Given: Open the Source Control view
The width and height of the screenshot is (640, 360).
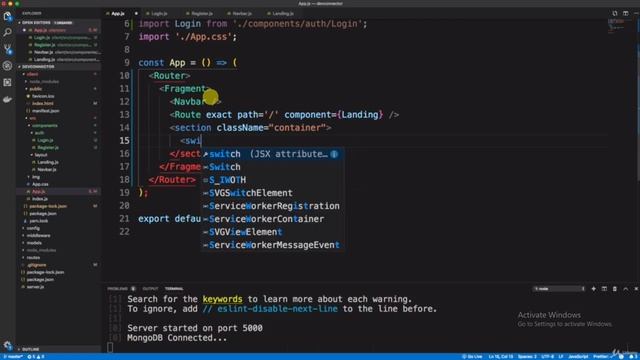Looking at the screenshot, I should 7,49.
